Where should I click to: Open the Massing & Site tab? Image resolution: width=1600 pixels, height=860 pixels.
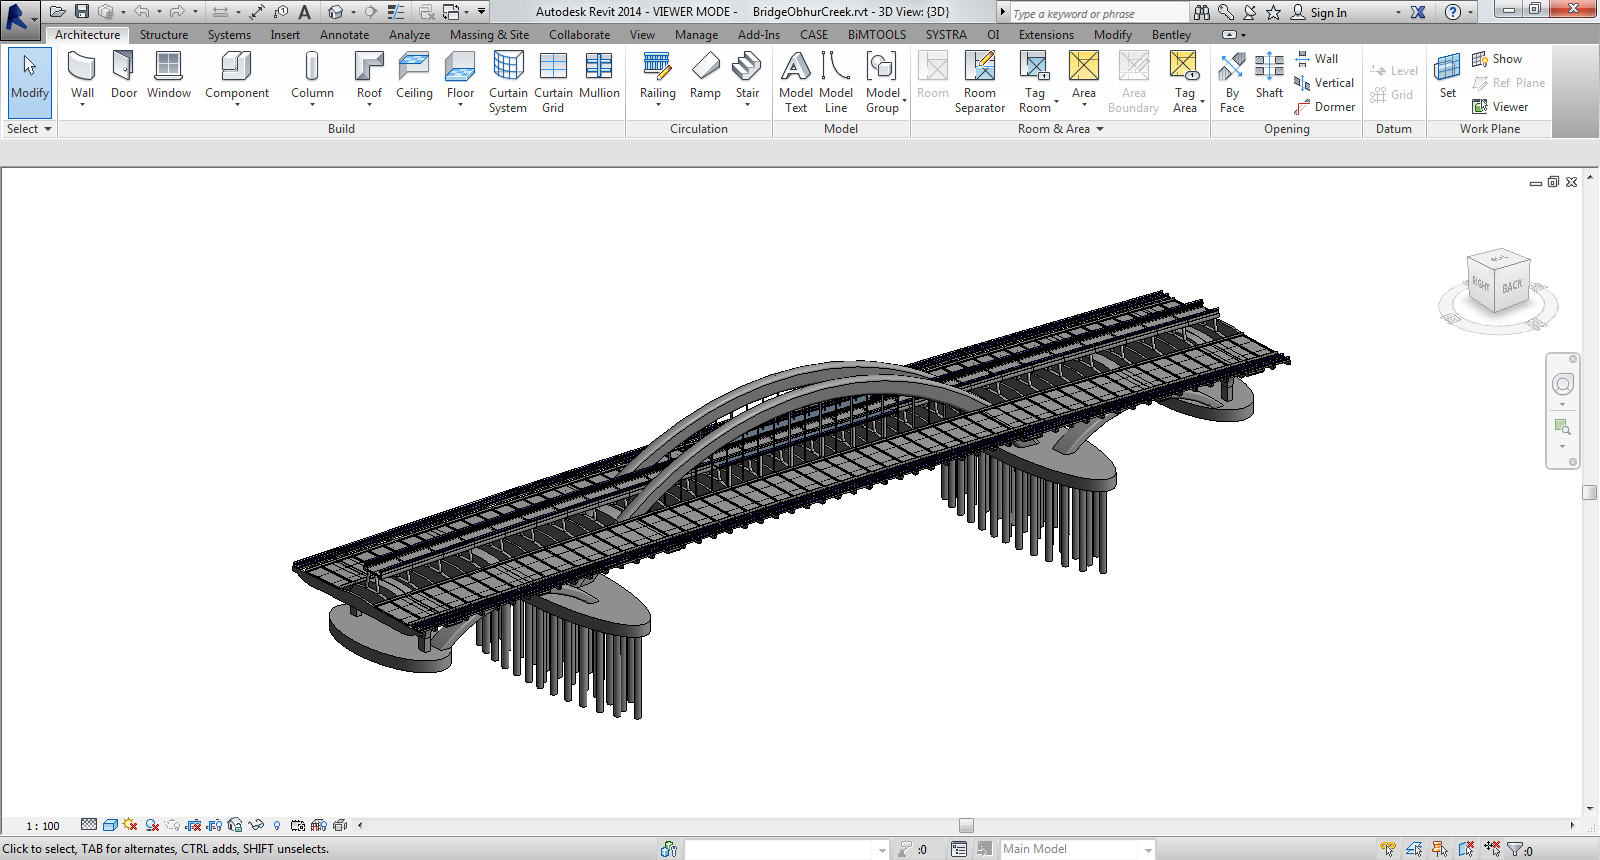[489, 35]
